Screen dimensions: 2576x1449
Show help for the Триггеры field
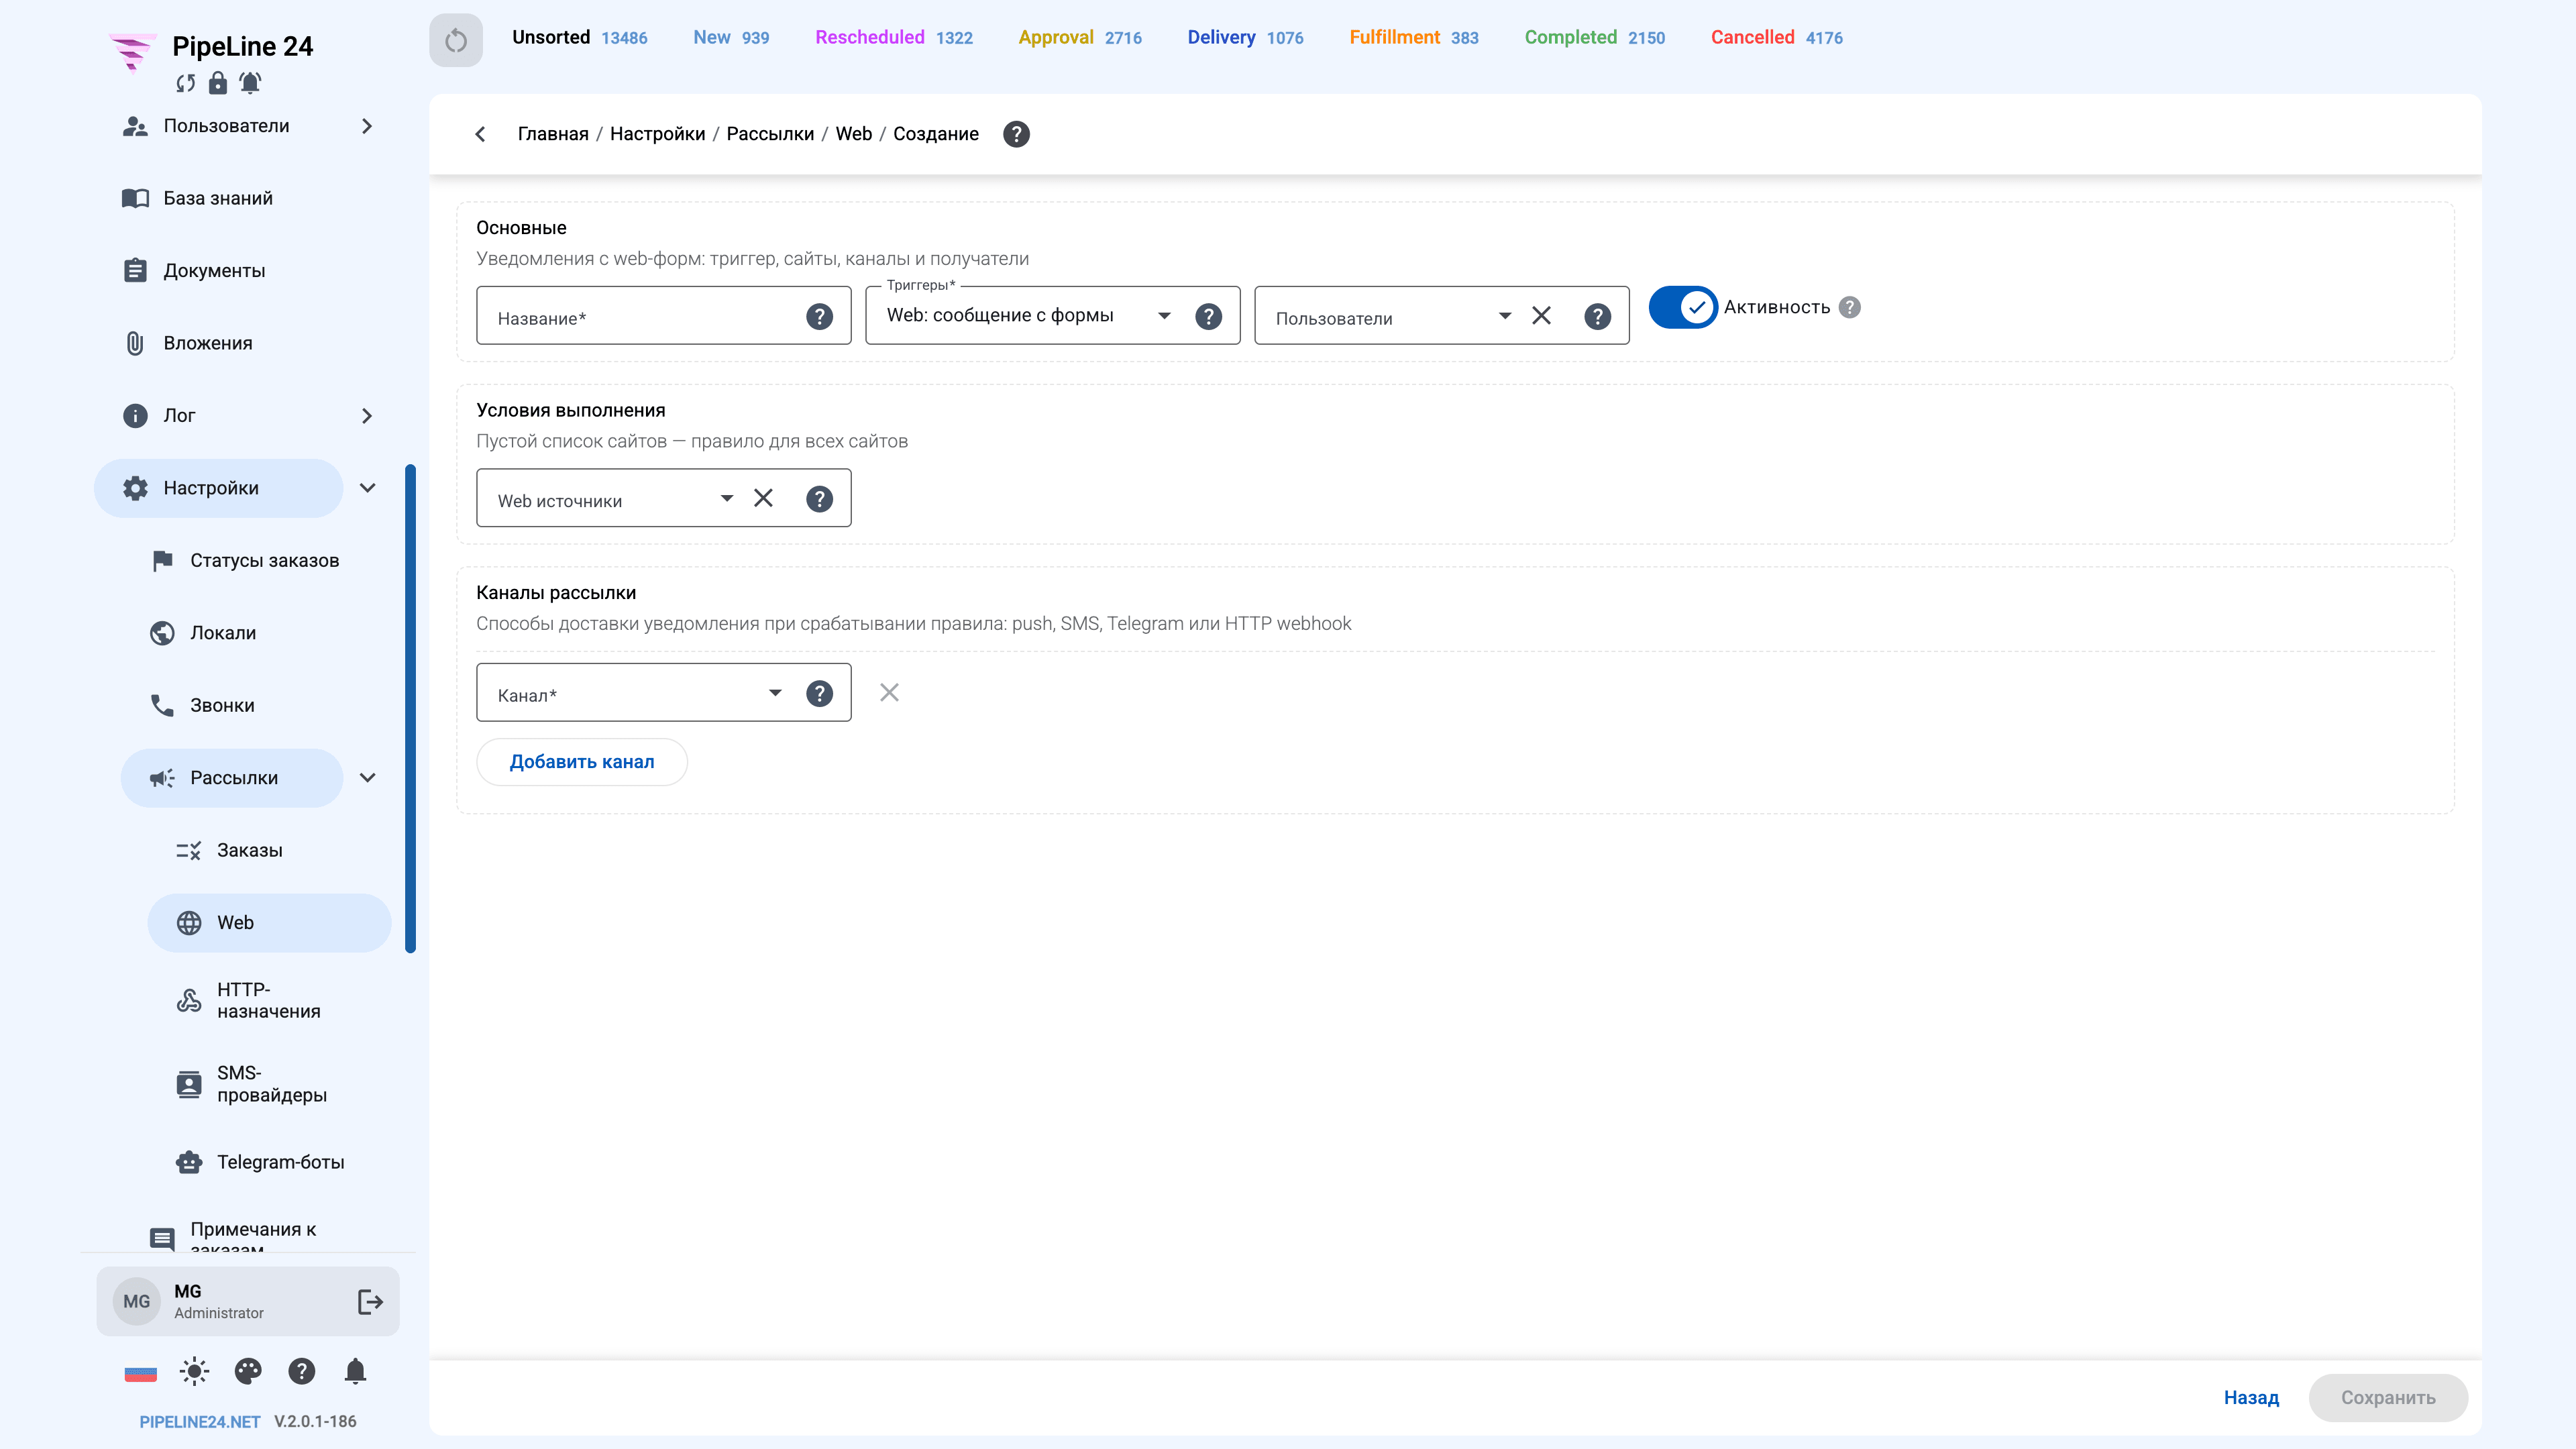(x=1208, y=317)
